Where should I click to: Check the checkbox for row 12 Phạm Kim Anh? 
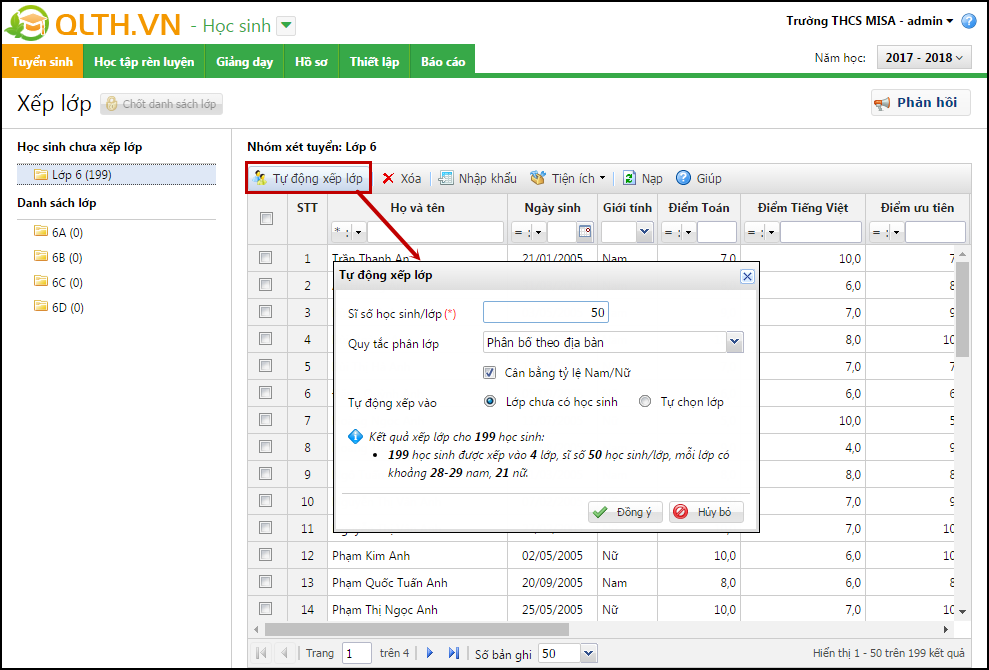click(266, 555)
